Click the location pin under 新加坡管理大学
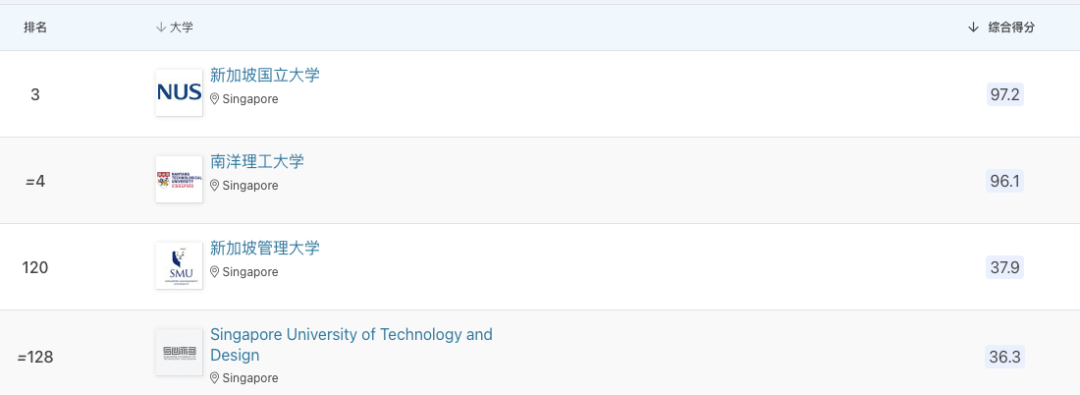 (214, 272)
